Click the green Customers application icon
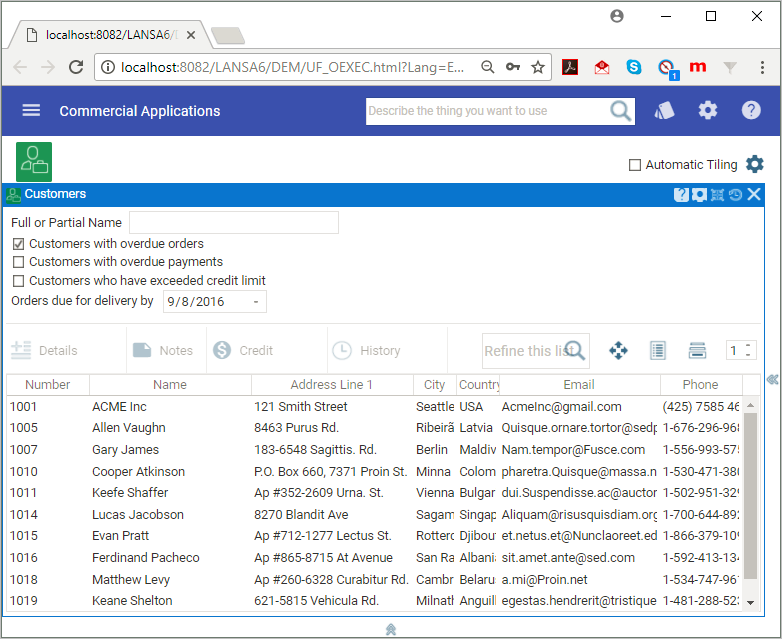 click(x=34, y=161)
